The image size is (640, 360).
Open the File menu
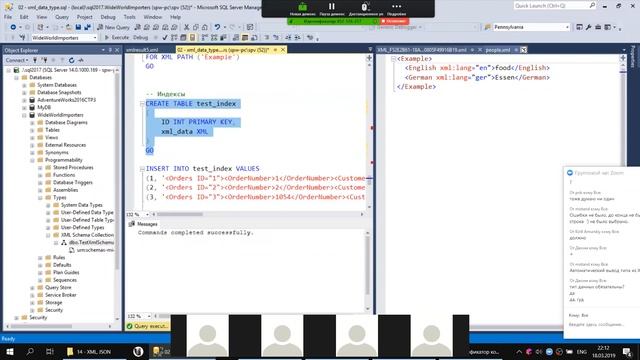[8, 17]
